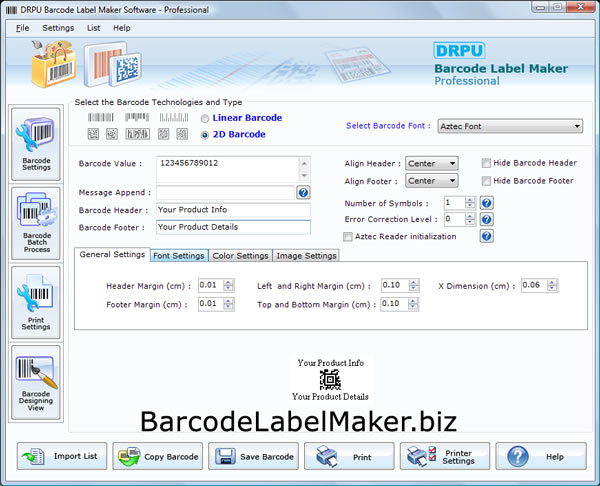Open the Align Header dropdown
Screen dimensions: 600x486
coord(432,163)
